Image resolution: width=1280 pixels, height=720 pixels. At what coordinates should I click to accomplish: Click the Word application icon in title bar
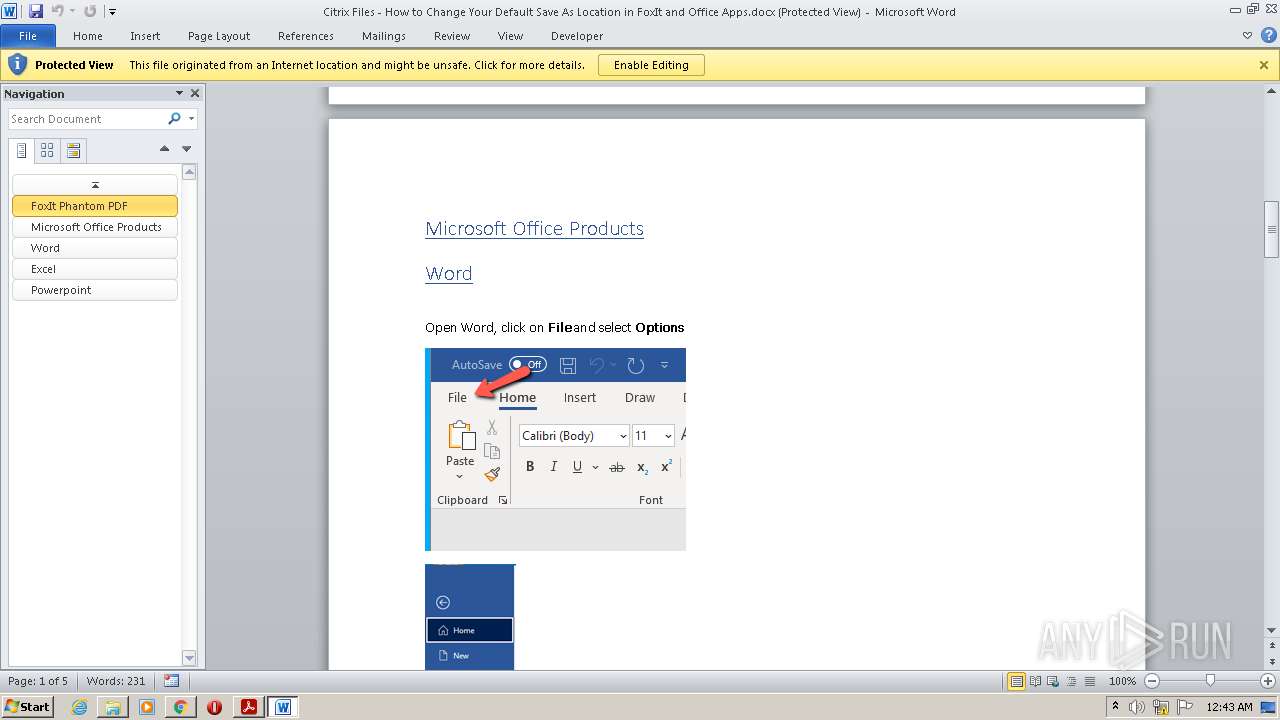(x=9, y=11)
